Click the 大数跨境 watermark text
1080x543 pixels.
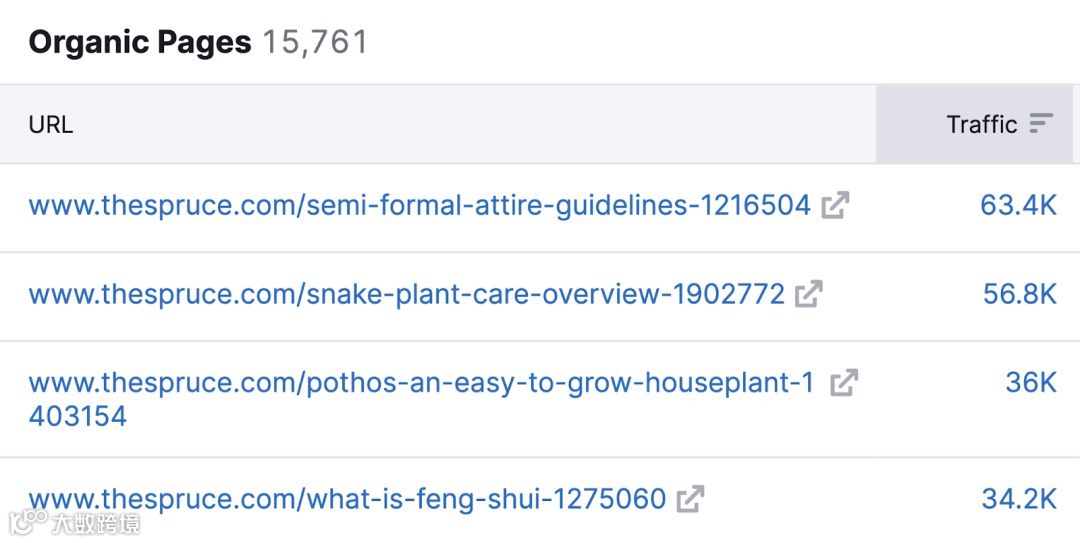pyautogui.click(x=96, y=523)
